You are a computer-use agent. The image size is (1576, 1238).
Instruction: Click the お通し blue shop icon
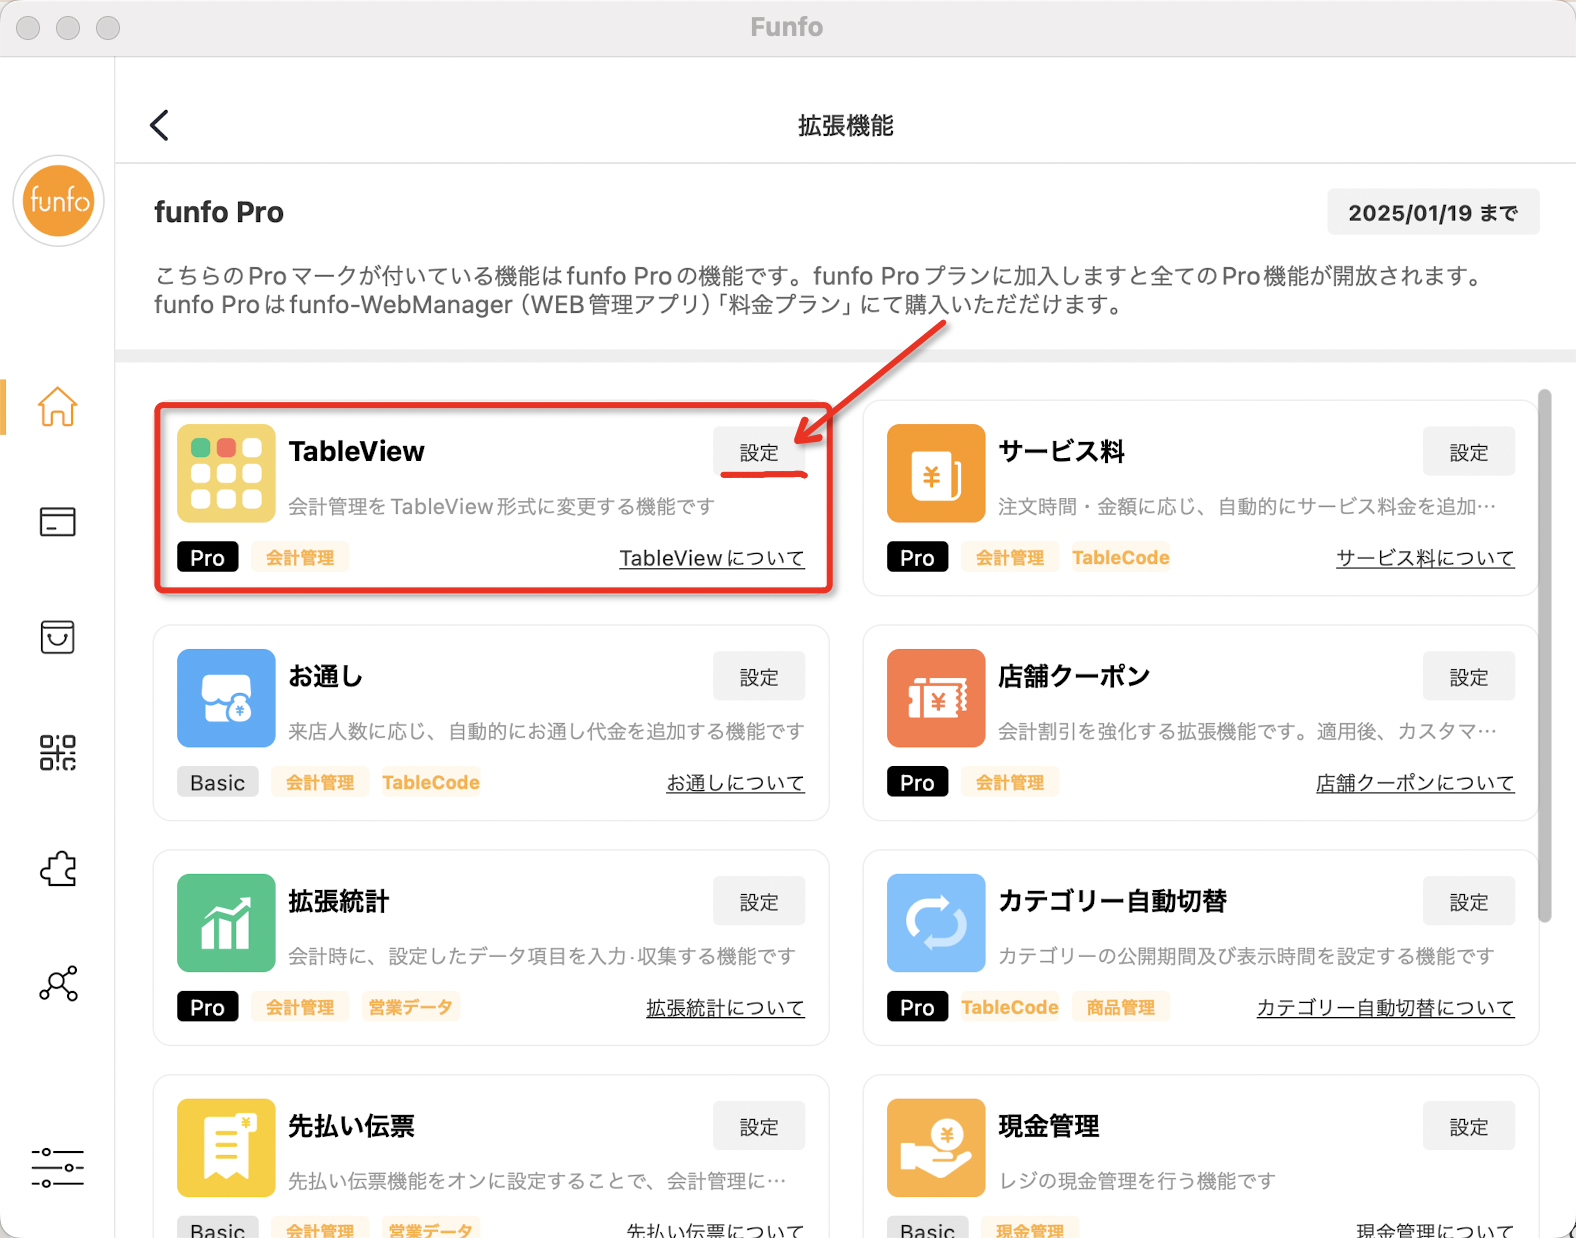[x=226, y=698]
